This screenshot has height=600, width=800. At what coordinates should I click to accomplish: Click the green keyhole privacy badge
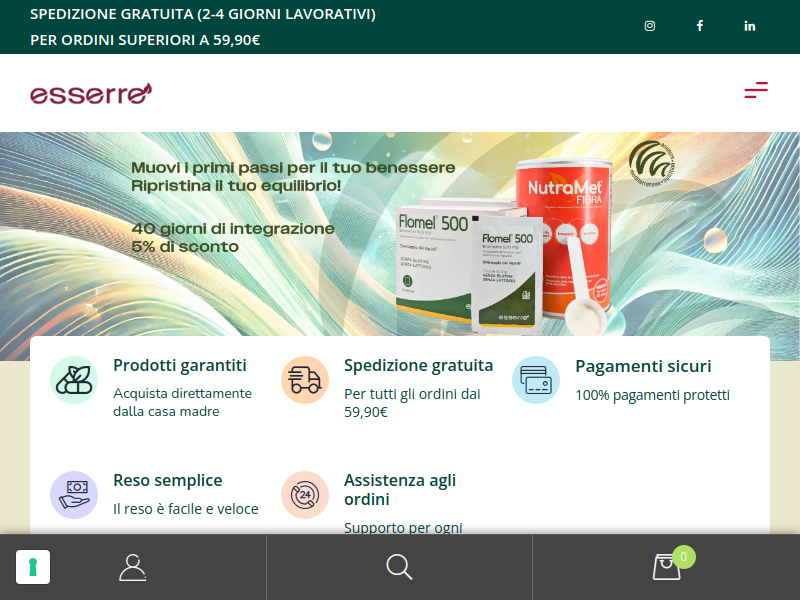pyautogui.click(x=33, y=567)
